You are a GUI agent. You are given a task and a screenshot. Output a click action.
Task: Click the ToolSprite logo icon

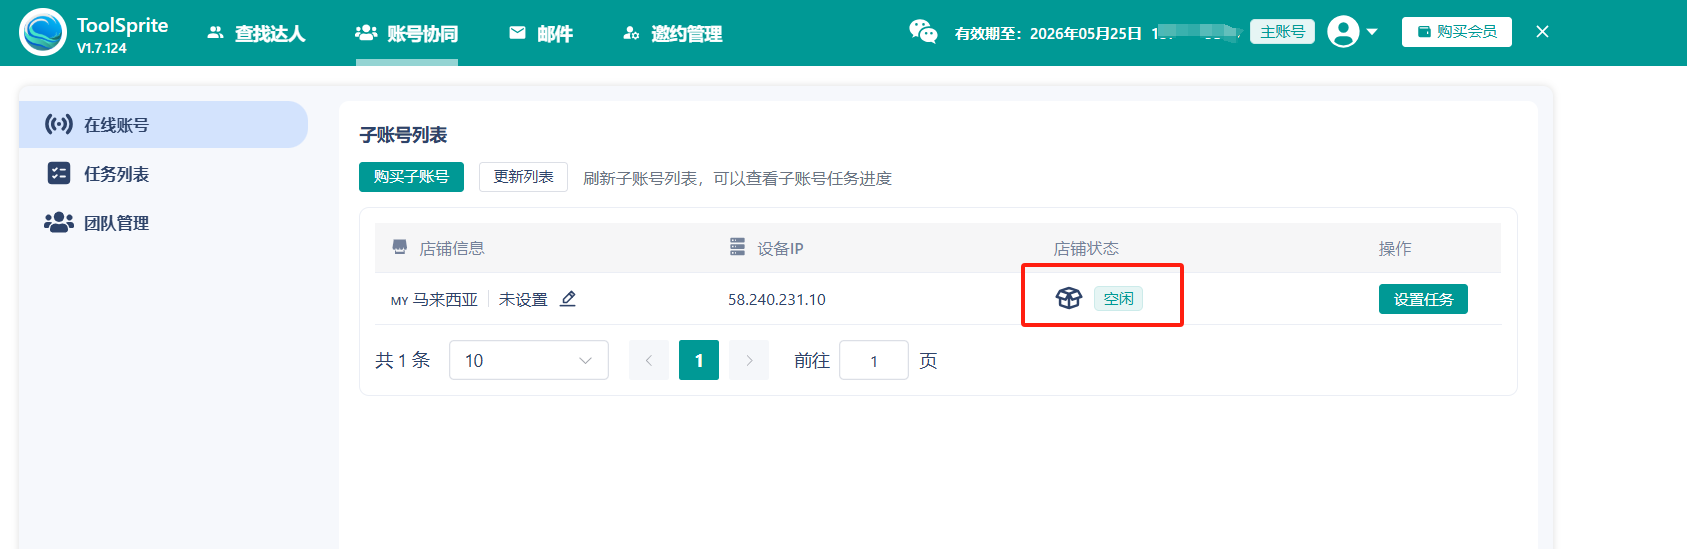(43, 32)
